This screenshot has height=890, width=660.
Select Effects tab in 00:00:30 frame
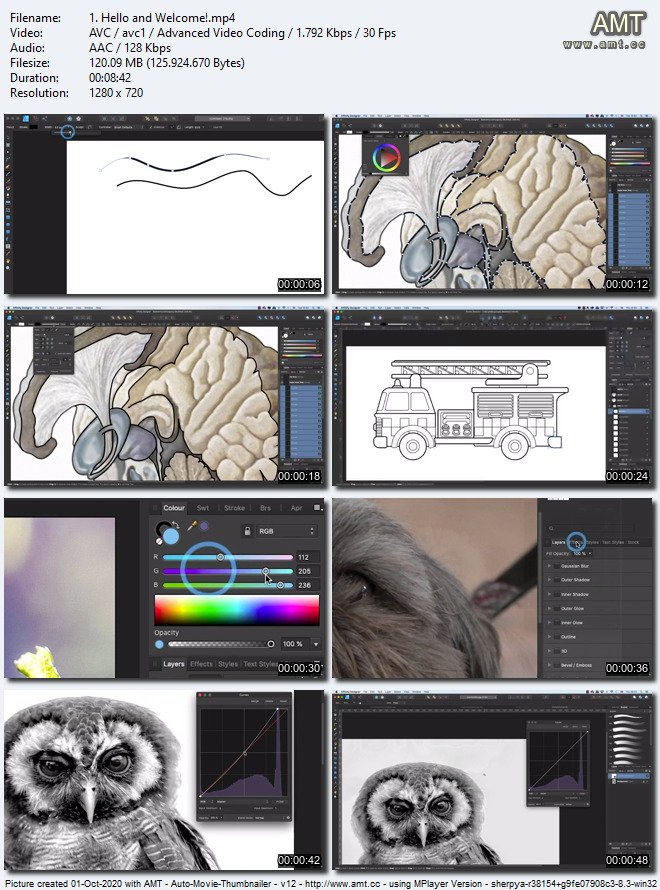(201, 664)
